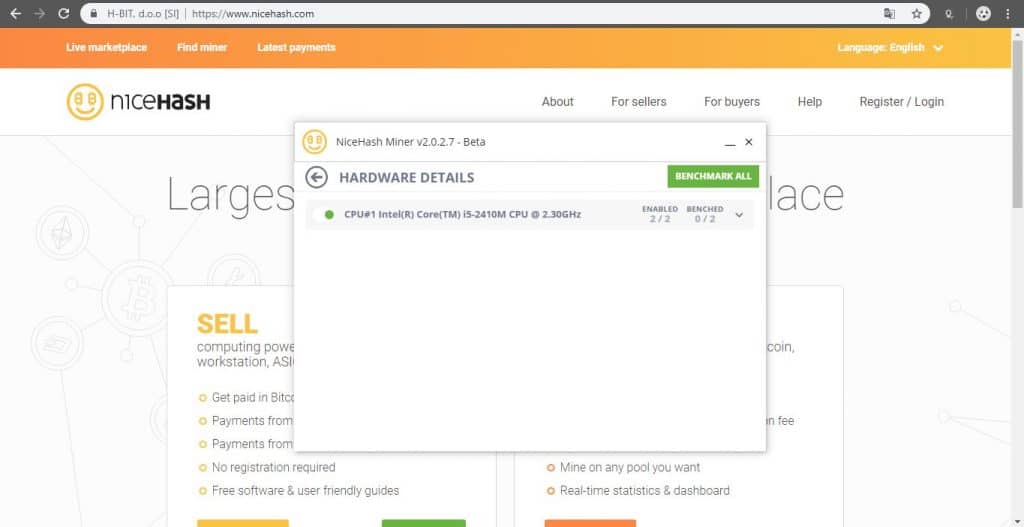Click the browser profile avatar icon
Screen dimensions: 1024x527
(984, 14)
